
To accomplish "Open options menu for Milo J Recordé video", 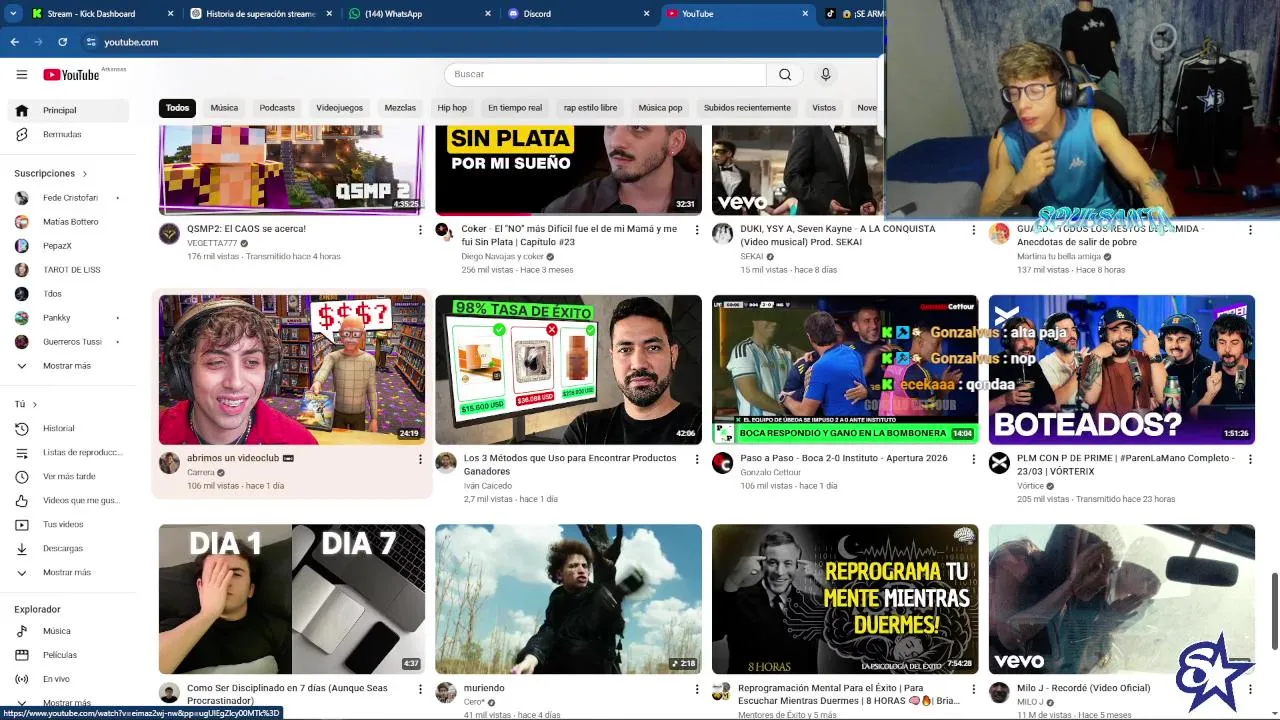I will click(x=1249, y=689).
